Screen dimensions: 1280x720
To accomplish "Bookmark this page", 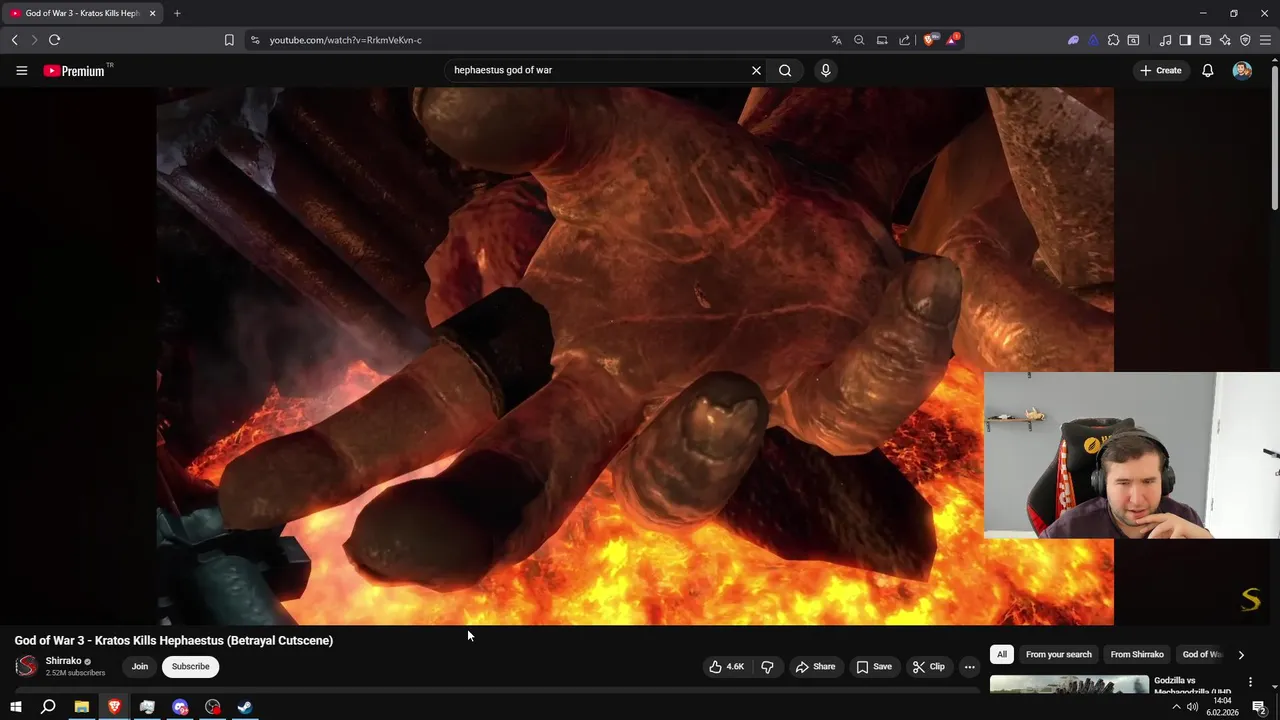I will pyautogui.click(x=229, y=40).
